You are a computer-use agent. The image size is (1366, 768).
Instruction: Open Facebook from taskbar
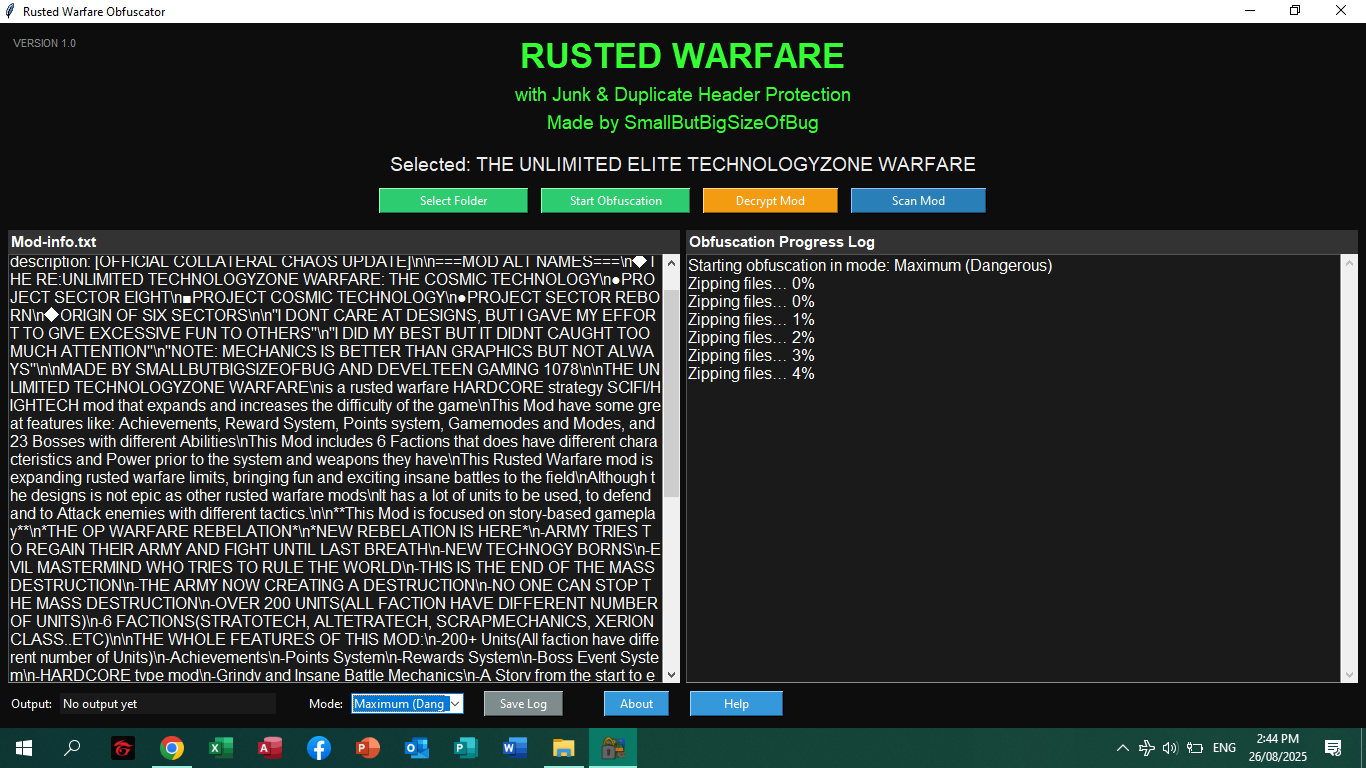tap(319, 748)
